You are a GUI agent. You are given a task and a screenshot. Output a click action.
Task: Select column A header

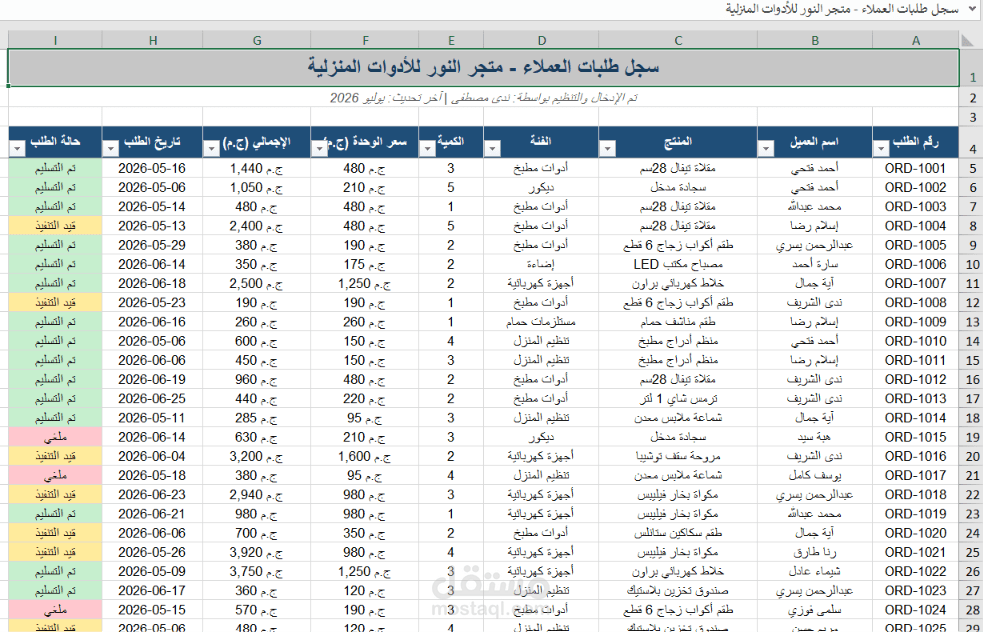(x=916, y=40)
